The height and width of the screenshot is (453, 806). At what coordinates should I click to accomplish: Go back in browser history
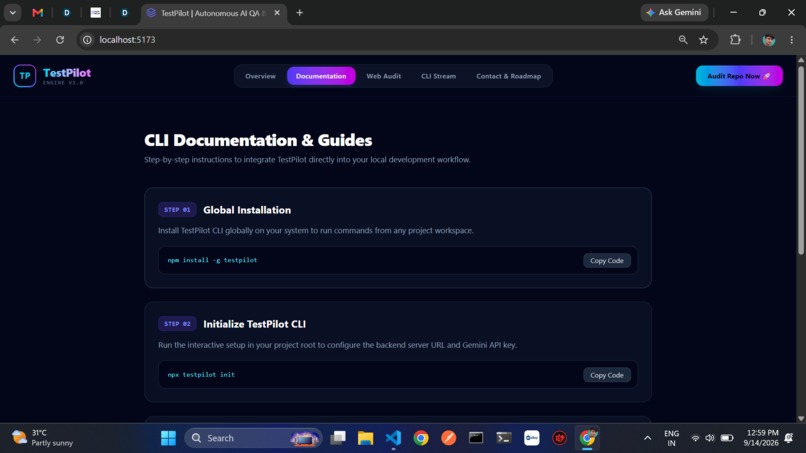click(14, 40)
